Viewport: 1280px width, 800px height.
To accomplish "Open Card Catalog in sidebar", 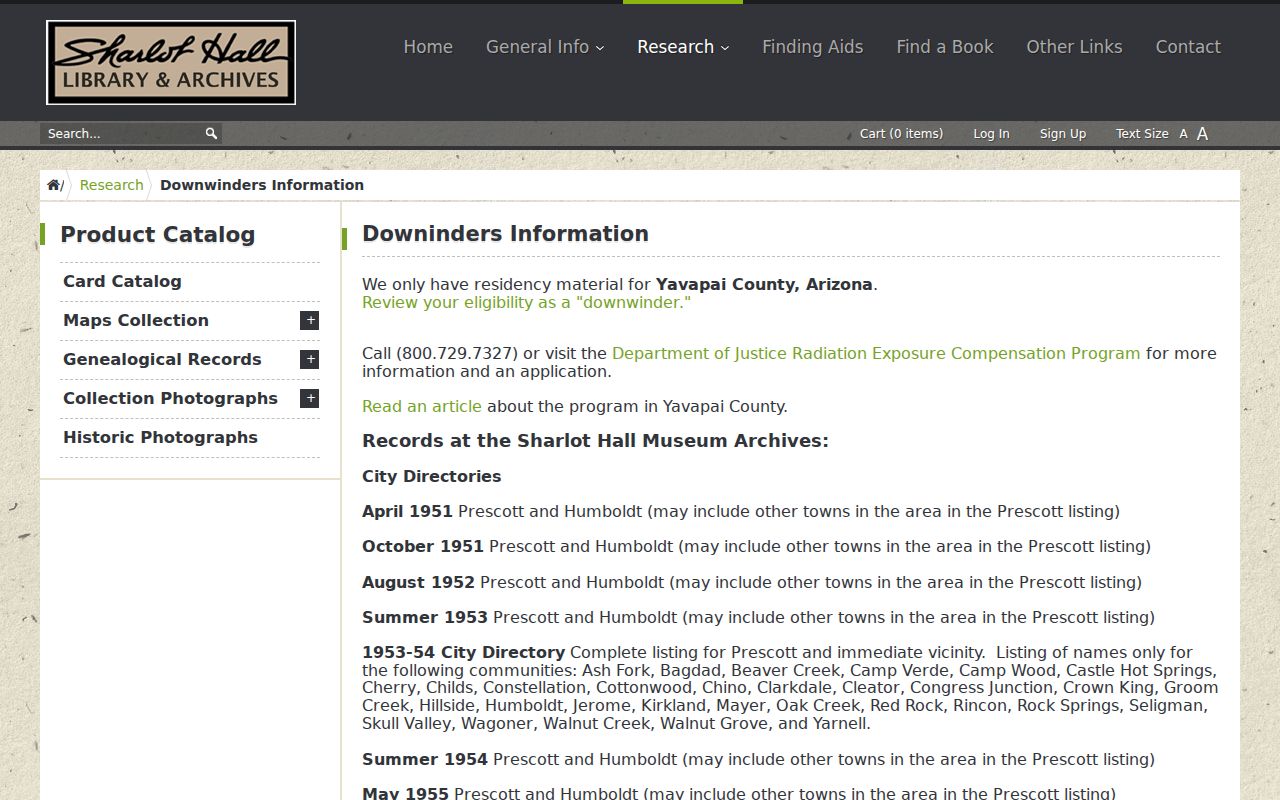I will click(122, 282).
